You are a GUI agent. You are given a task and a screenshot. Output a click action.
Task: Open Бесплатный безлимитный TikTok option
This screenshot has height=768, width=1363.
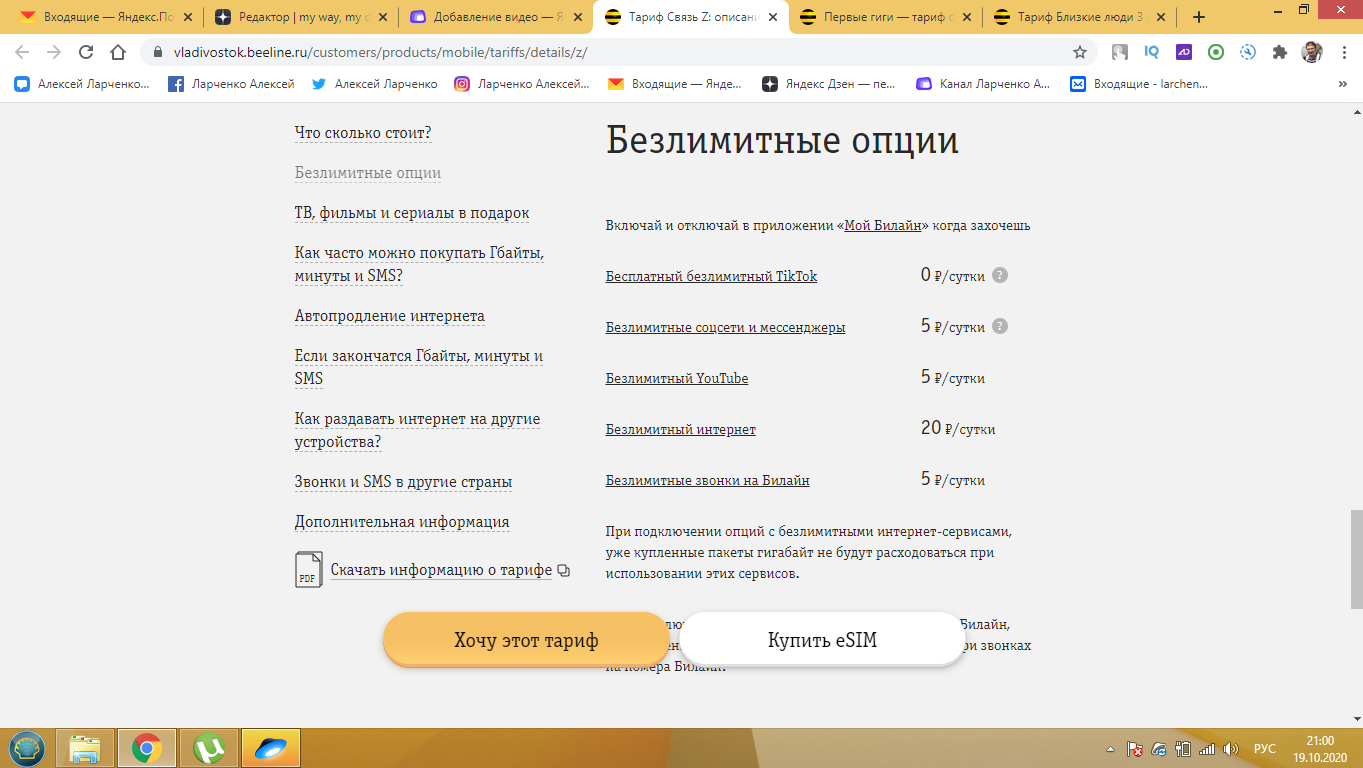(x=711, y=276)
